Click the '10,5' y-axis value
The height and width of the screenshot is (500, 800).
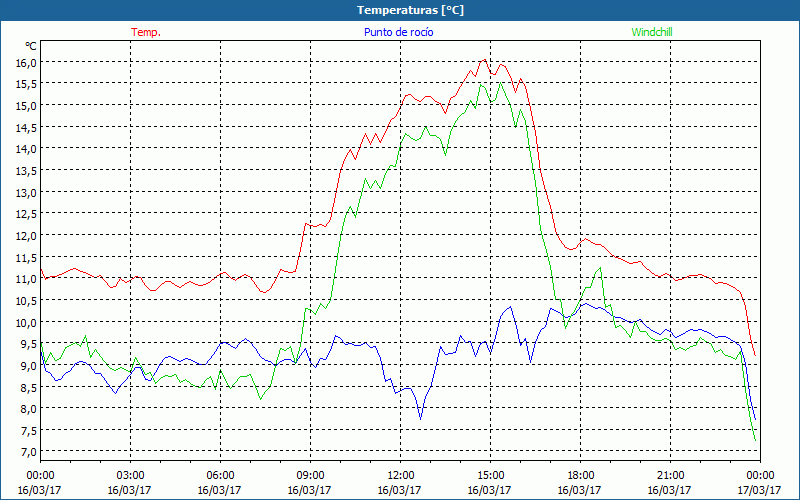(x=26, y=301)
